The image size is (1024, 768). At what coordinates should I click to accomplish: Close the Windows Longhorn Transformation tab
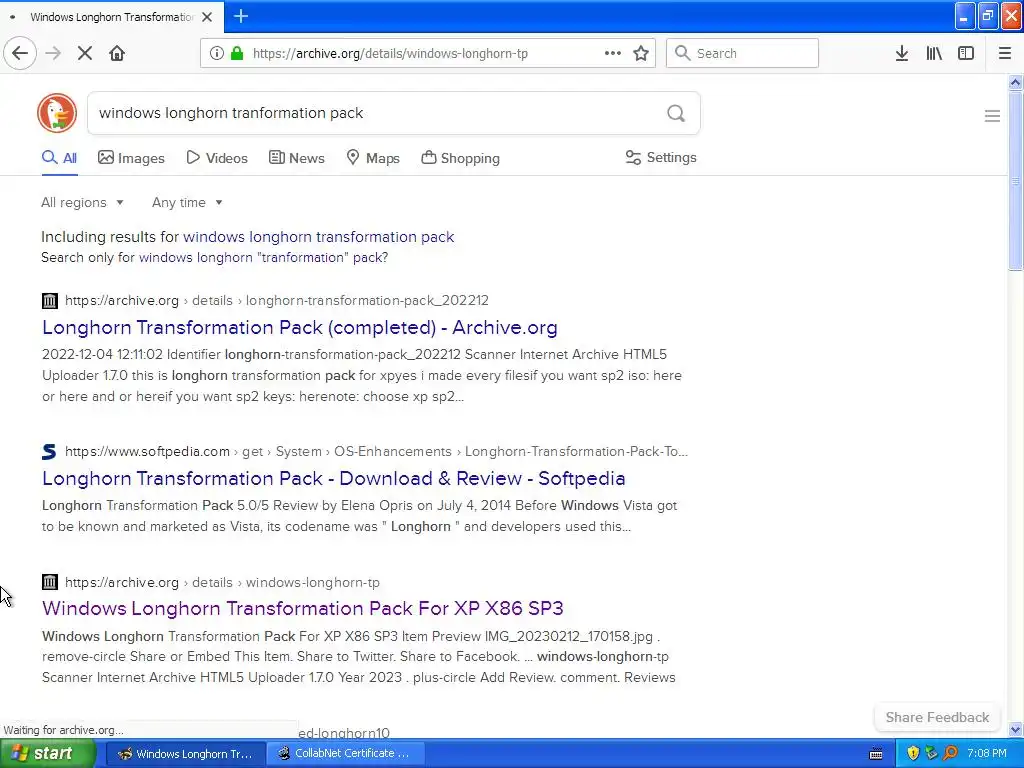click(x=207, y=17)
